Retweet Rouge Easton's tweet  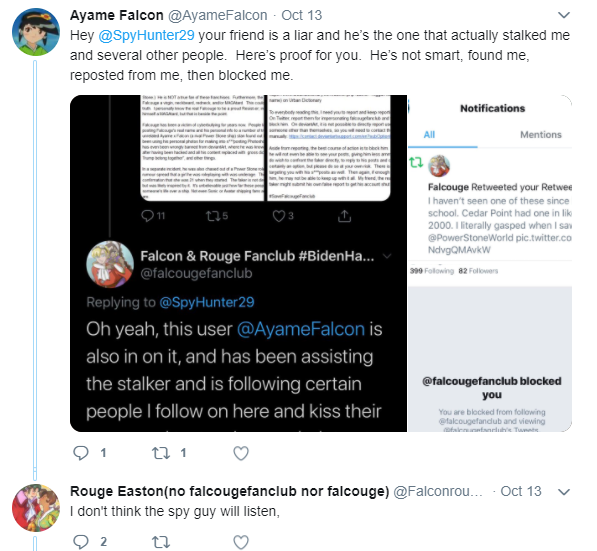point(161,542)
